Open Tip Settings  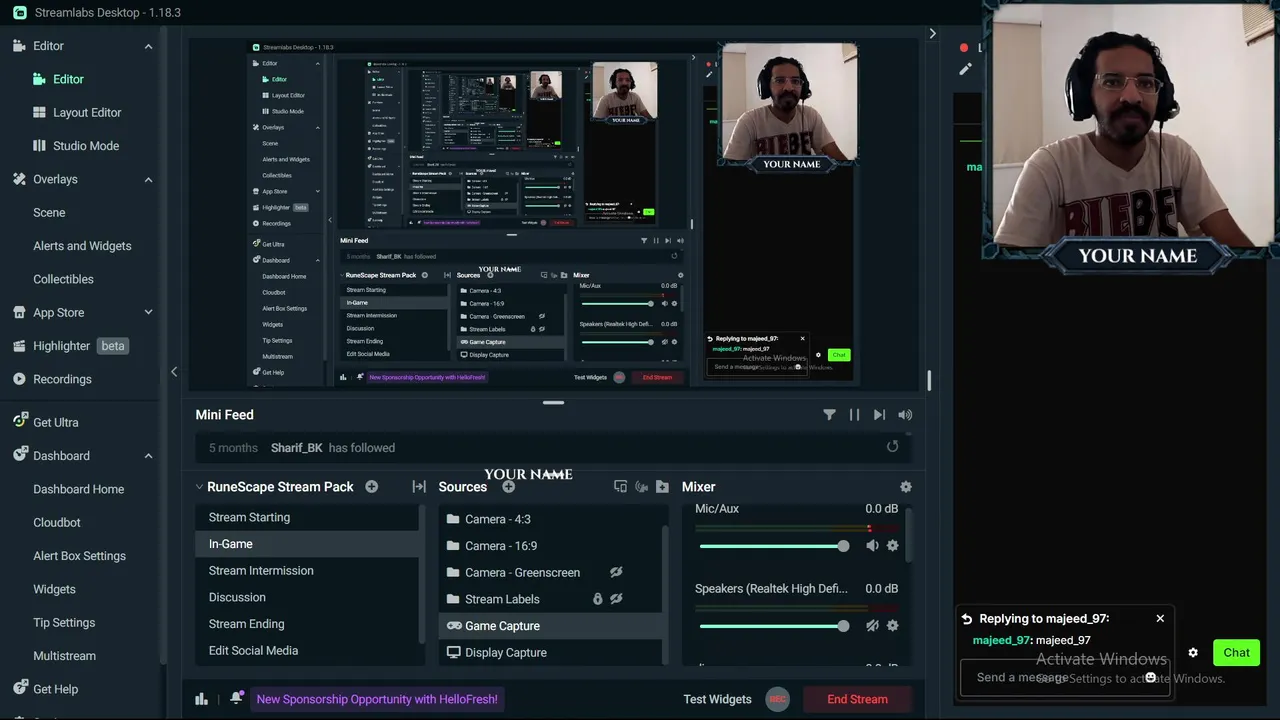point(64,622)
